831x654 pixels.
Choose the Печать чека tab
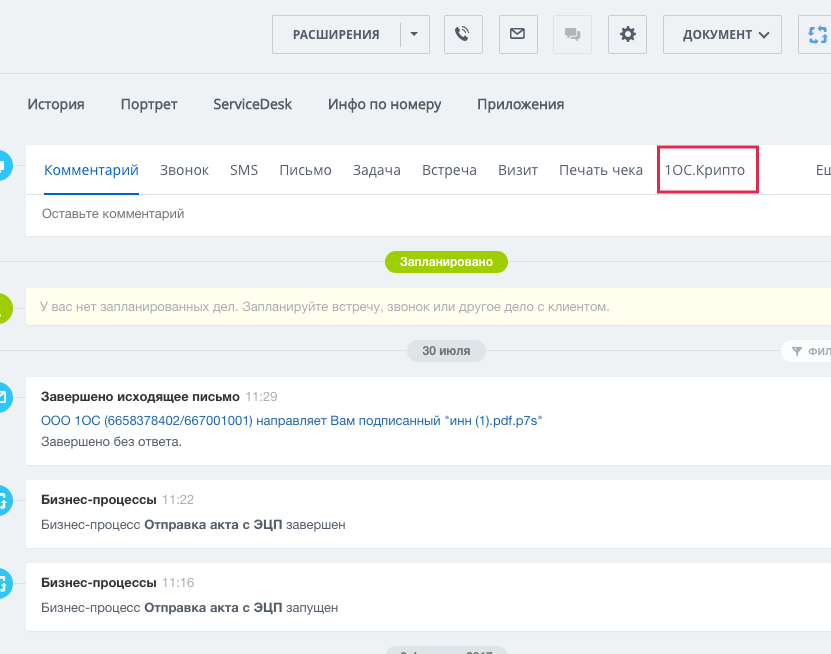coord(600,170)
